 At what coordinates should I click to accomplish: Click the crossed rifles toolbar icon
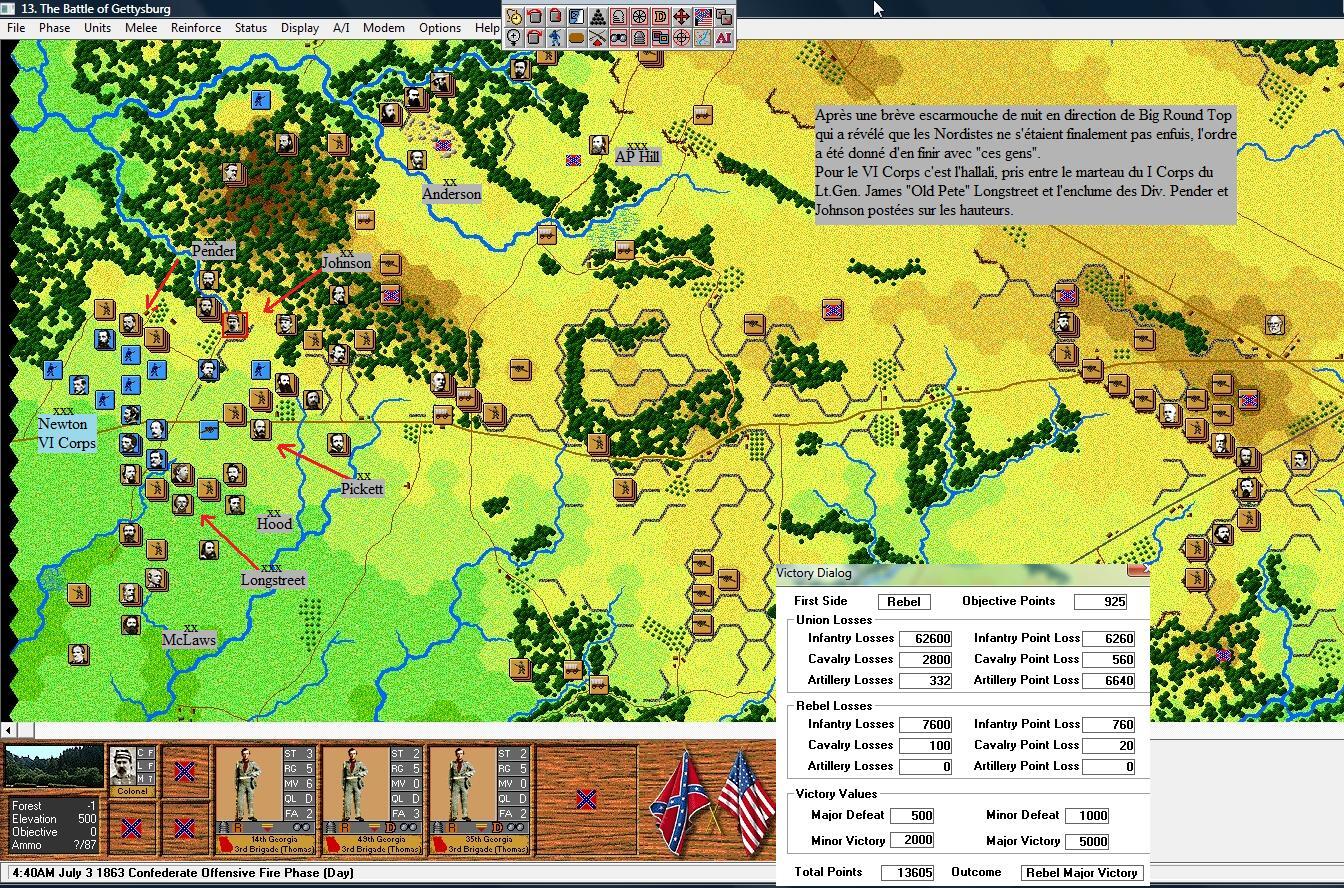[x=598, y=38]
